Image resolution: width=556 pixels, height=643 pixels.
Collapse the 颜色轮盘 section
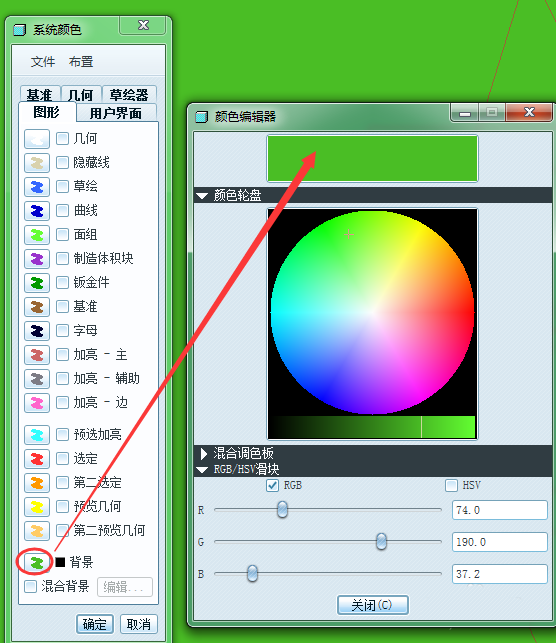click(x=202, y=196)
